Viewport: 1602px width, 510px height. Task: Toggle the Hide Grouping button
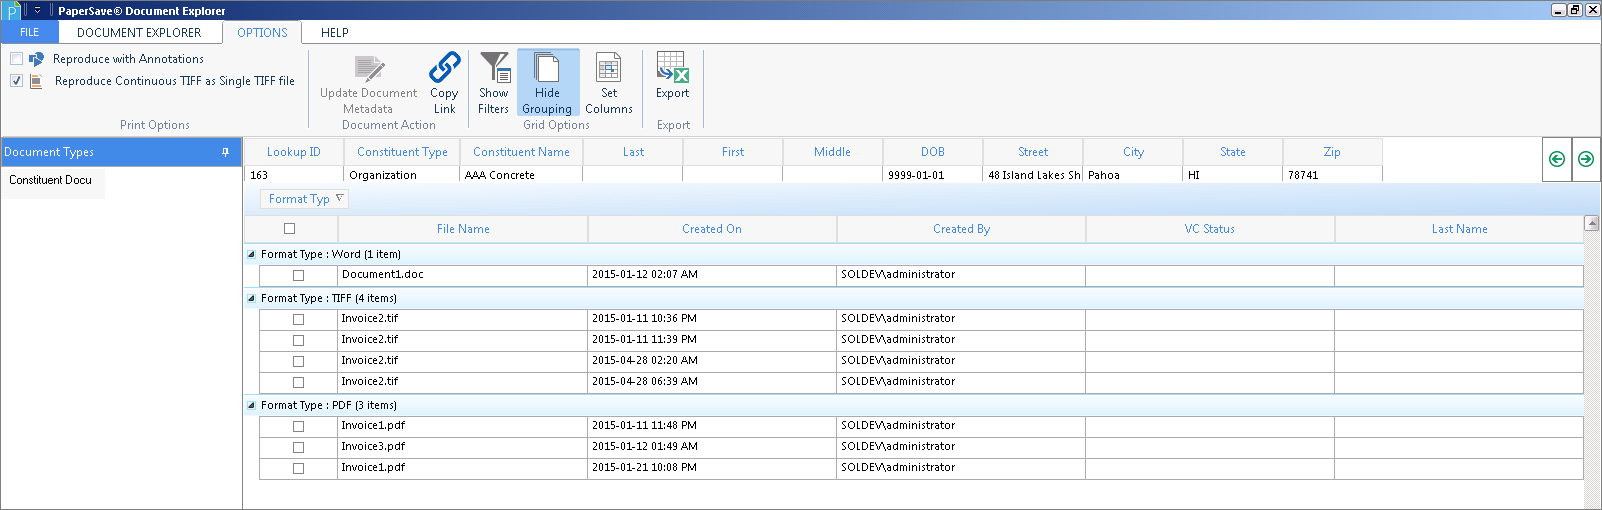coord(547,83)
